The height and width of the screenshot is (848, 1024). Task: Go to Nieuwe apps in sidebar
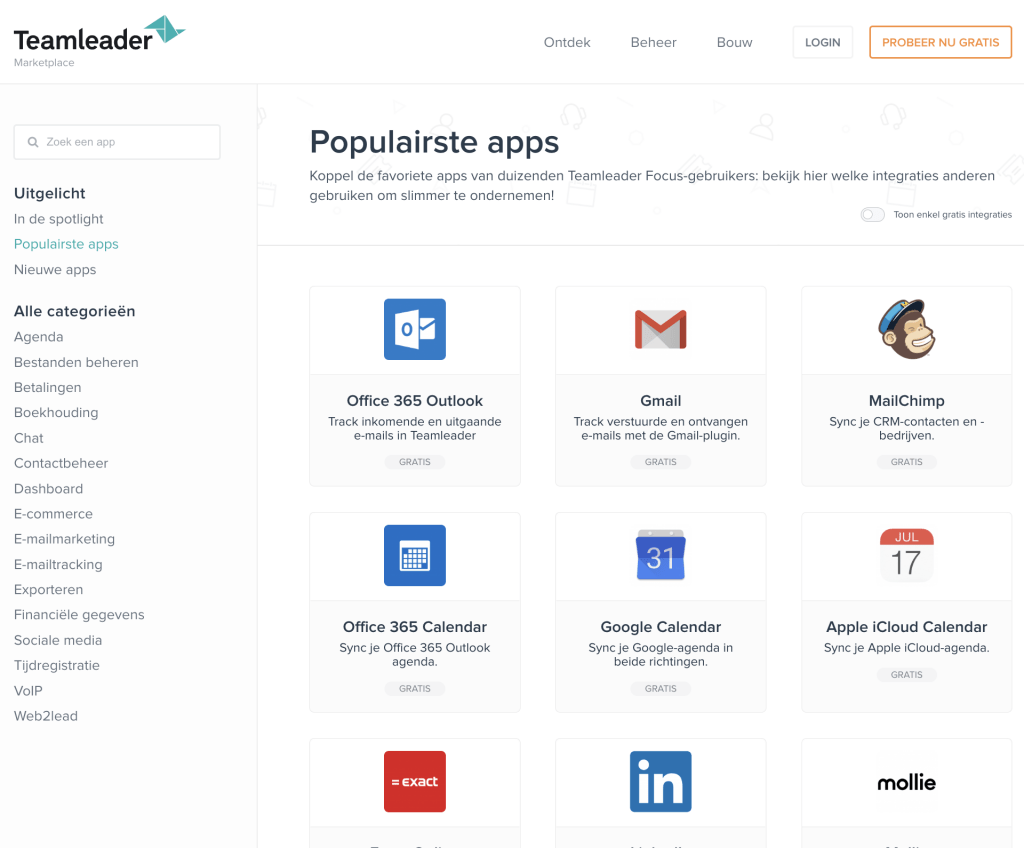(x=55, y=270)
